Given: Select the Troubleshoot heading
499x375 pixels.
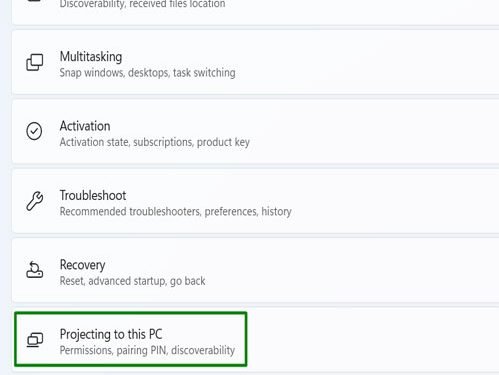Looking at the screenshot, I should [x=93, y=195].
